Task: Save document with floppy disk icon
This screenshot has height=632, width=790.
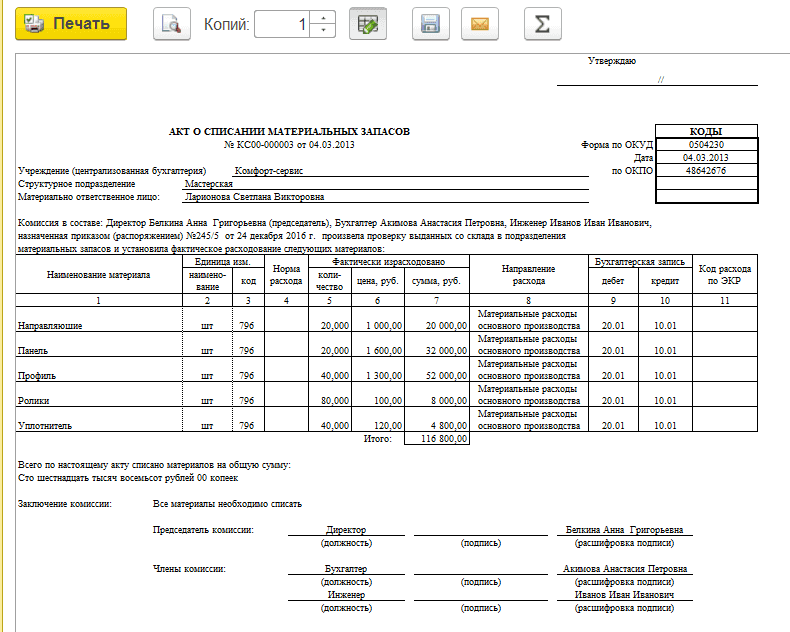Action: [430, 24]
